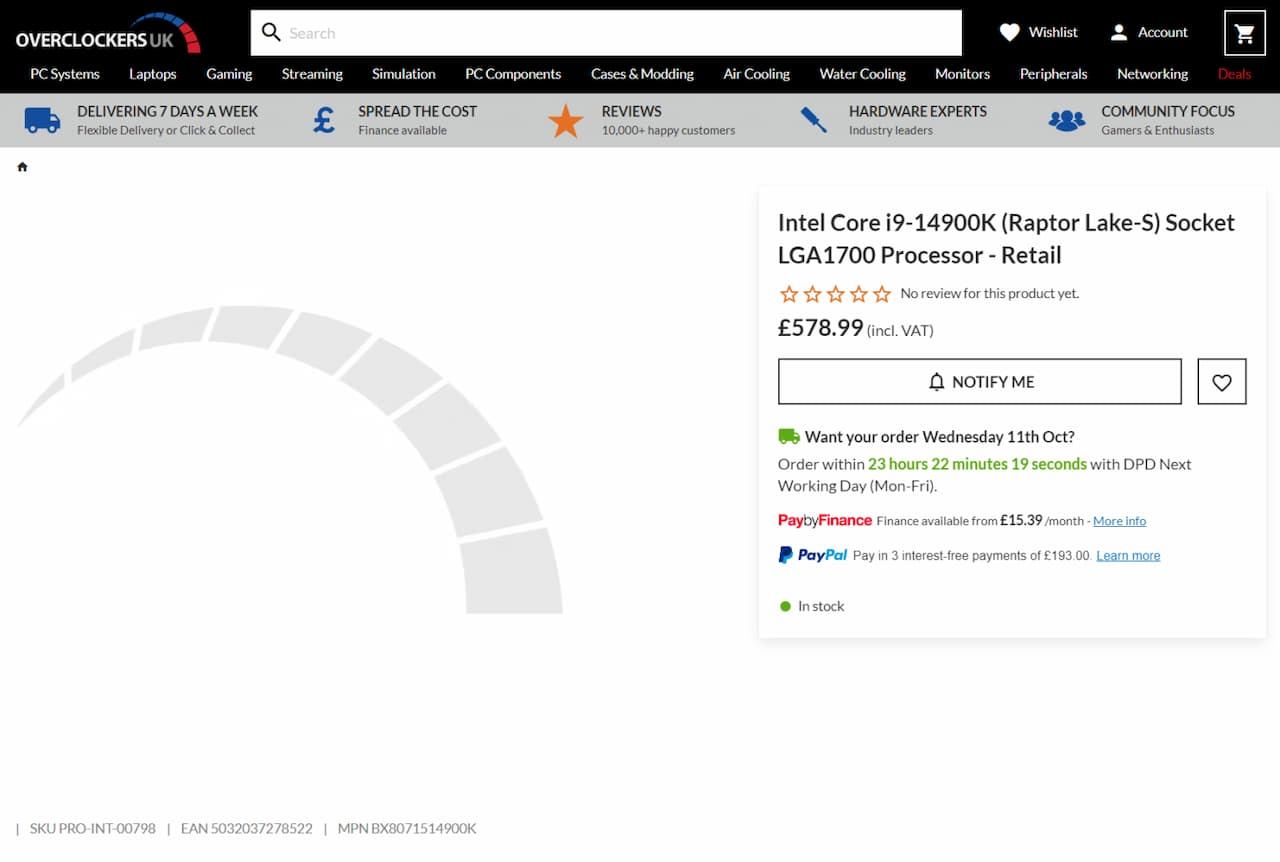
Task: Click the PaybyFinance logo
Action: point(825,520)
